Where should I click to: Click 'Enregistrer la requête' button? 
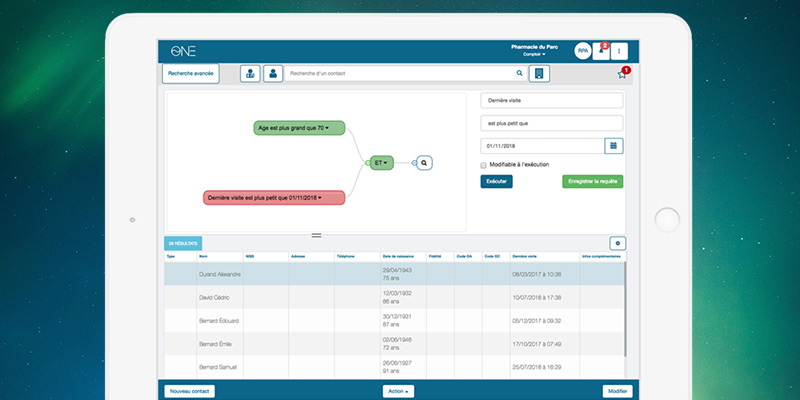[x=592, y=181]
